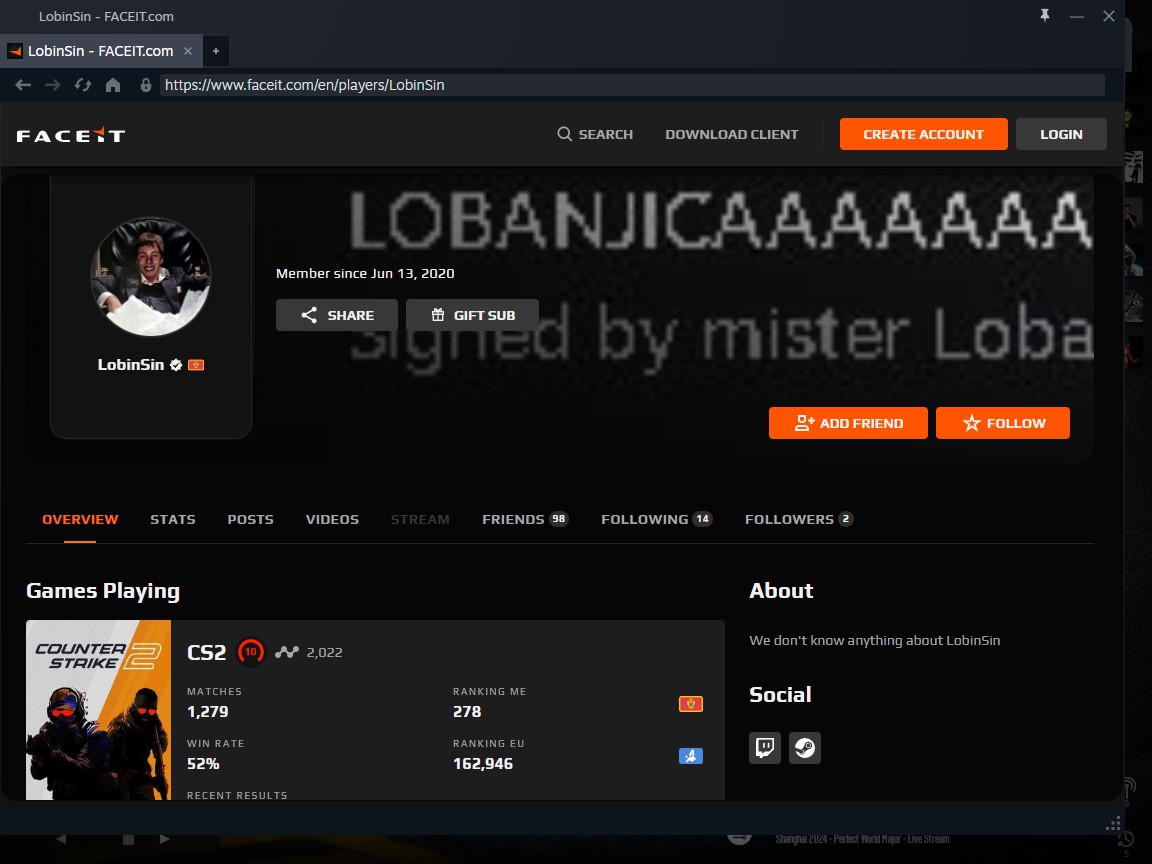
Task: Open the Twitch social link icon
Action: [765, 748]
